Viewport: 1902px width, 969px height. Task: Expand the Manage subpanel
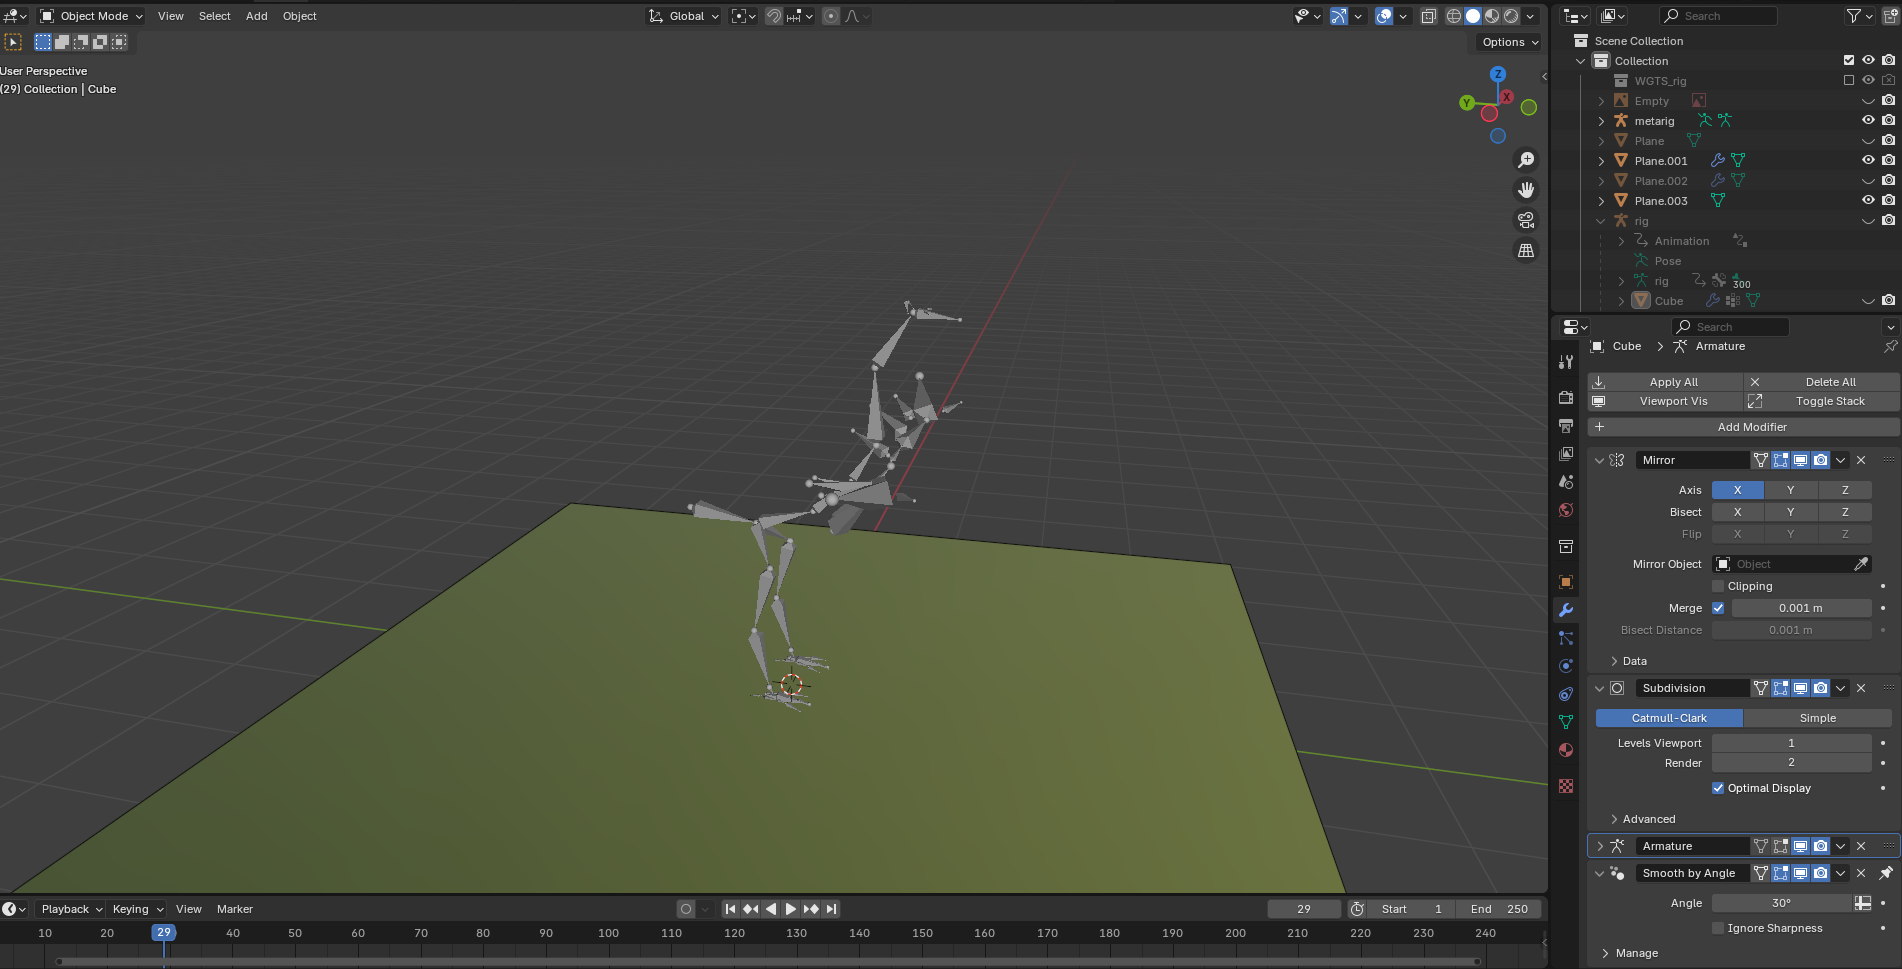1606,953
